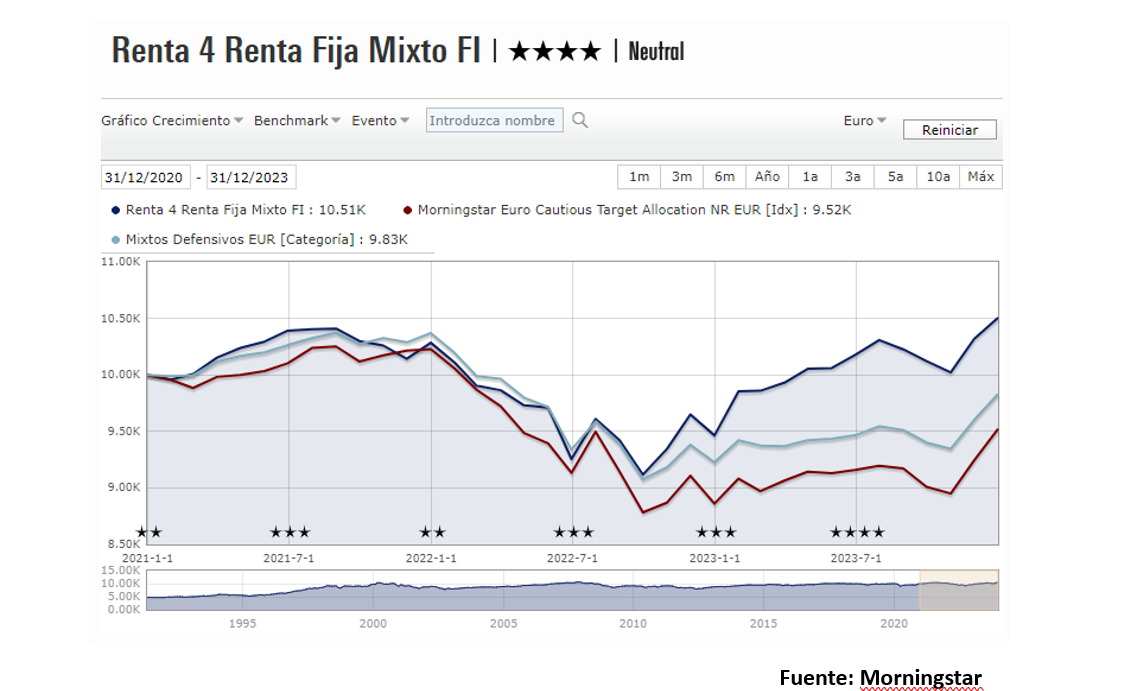Click the four-star marker near 2023-7-1

[x=858, y=532]
